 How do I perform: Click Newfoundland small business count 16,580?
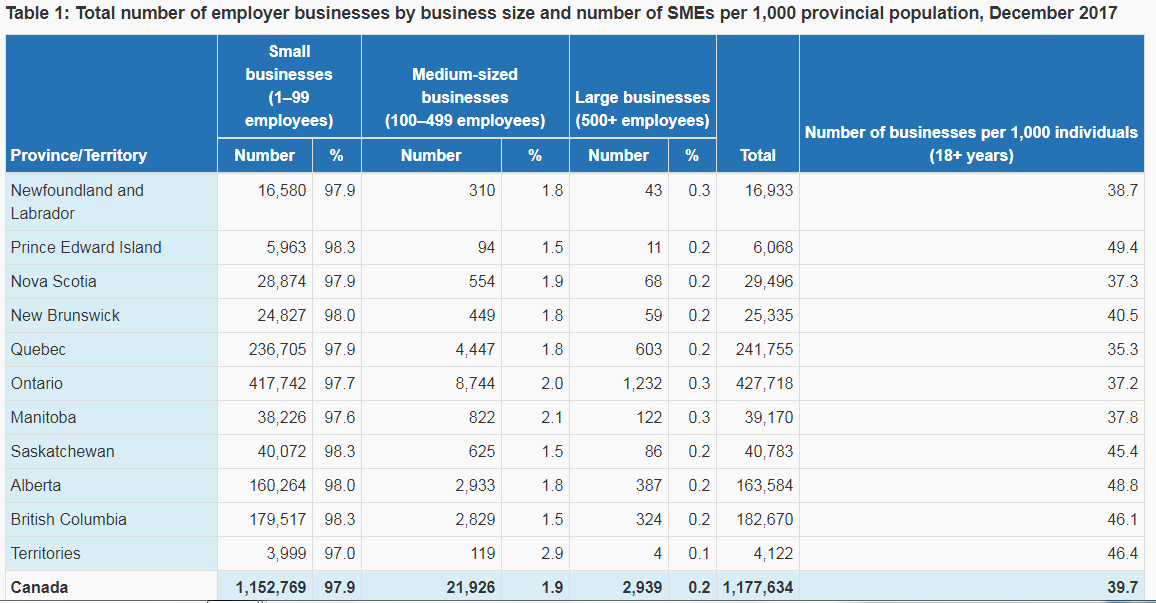[282, 190]
